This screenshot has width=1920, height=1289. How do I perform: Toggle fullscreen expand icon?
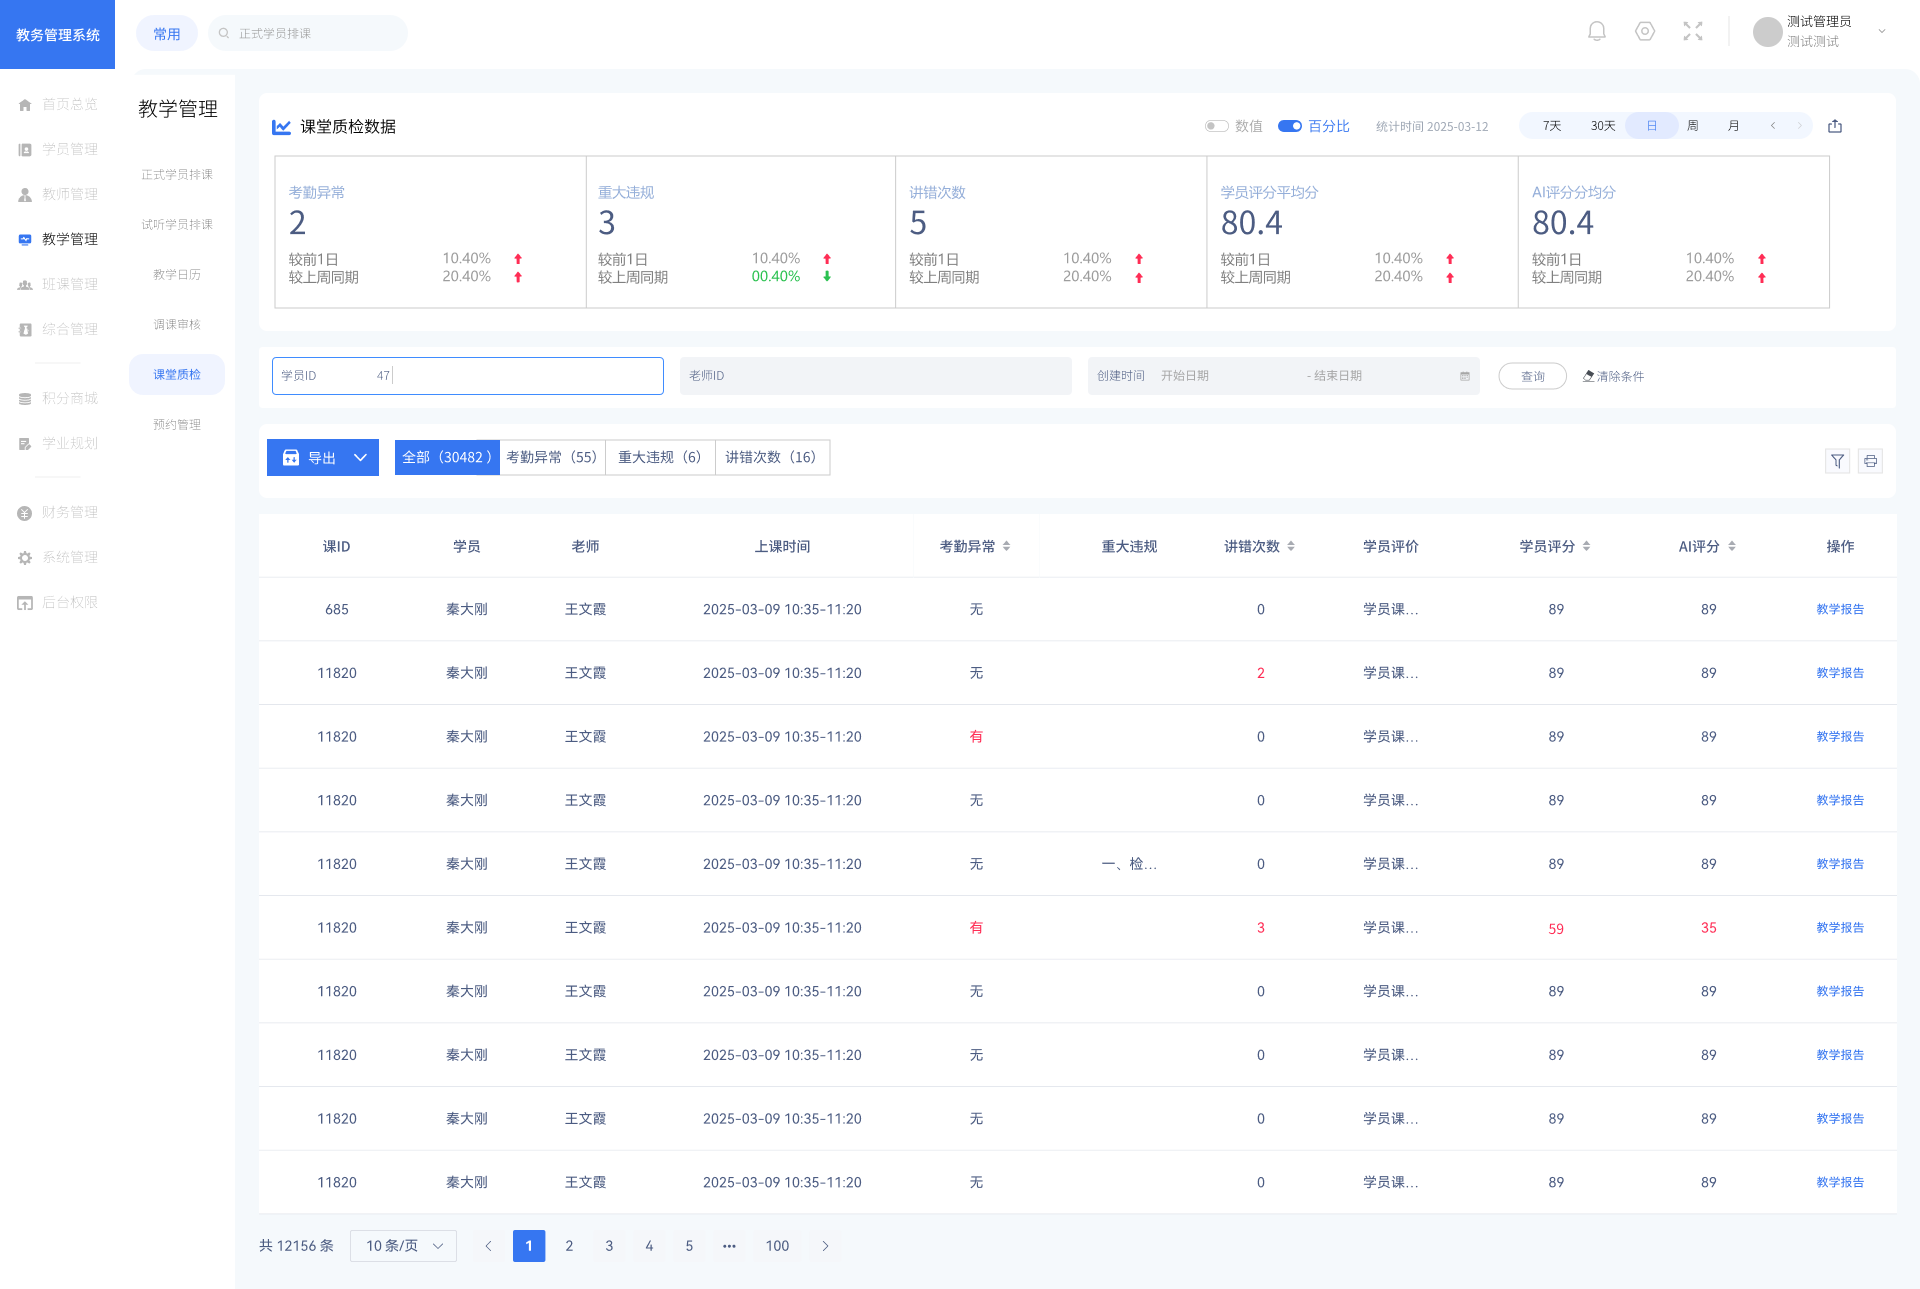(x=1693, y=32)
